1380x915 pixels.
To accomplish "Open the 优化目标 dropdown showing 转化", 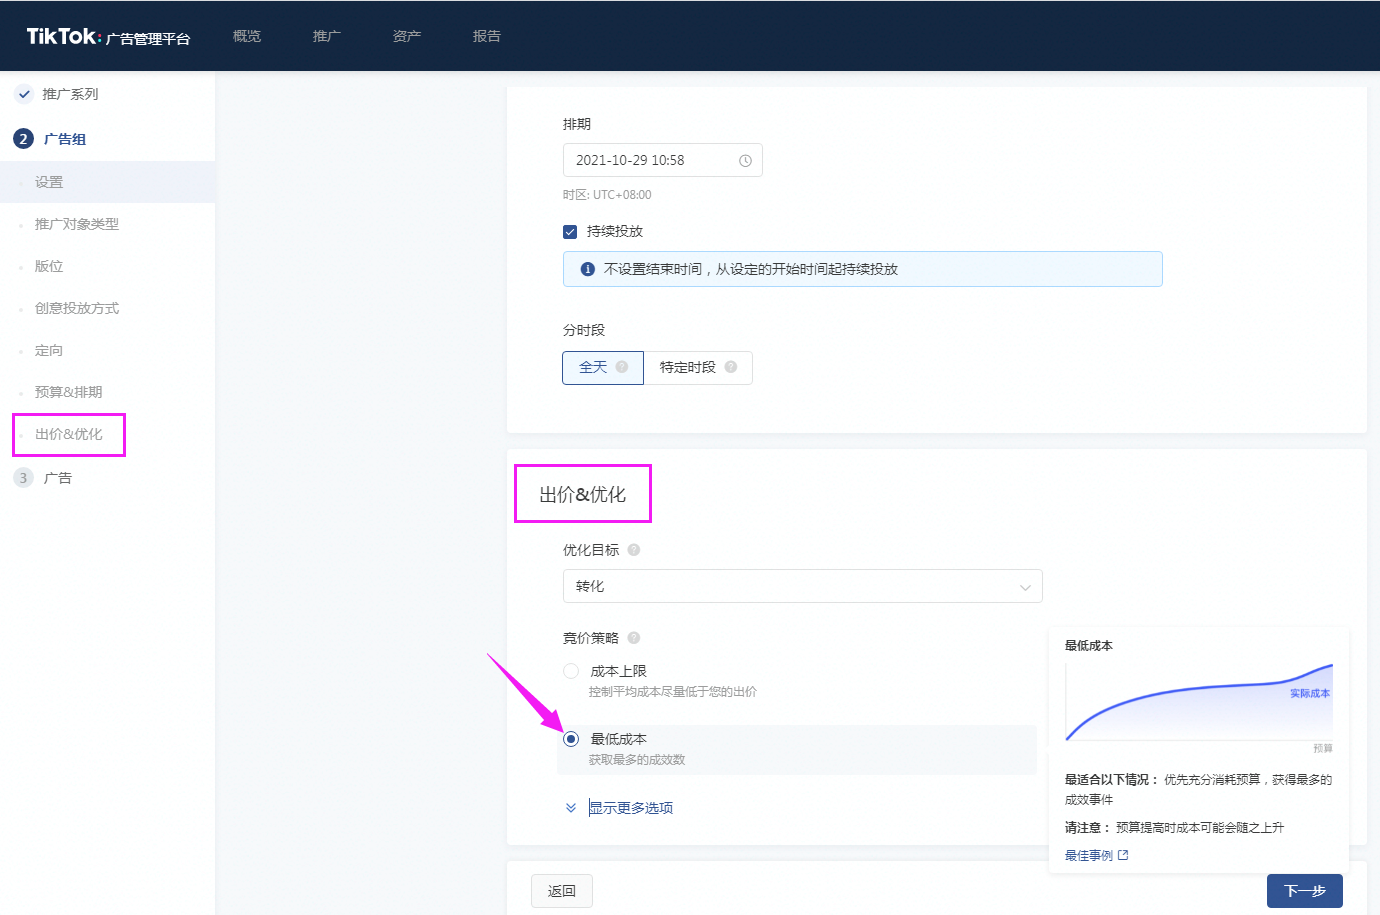I will point(802,586).
